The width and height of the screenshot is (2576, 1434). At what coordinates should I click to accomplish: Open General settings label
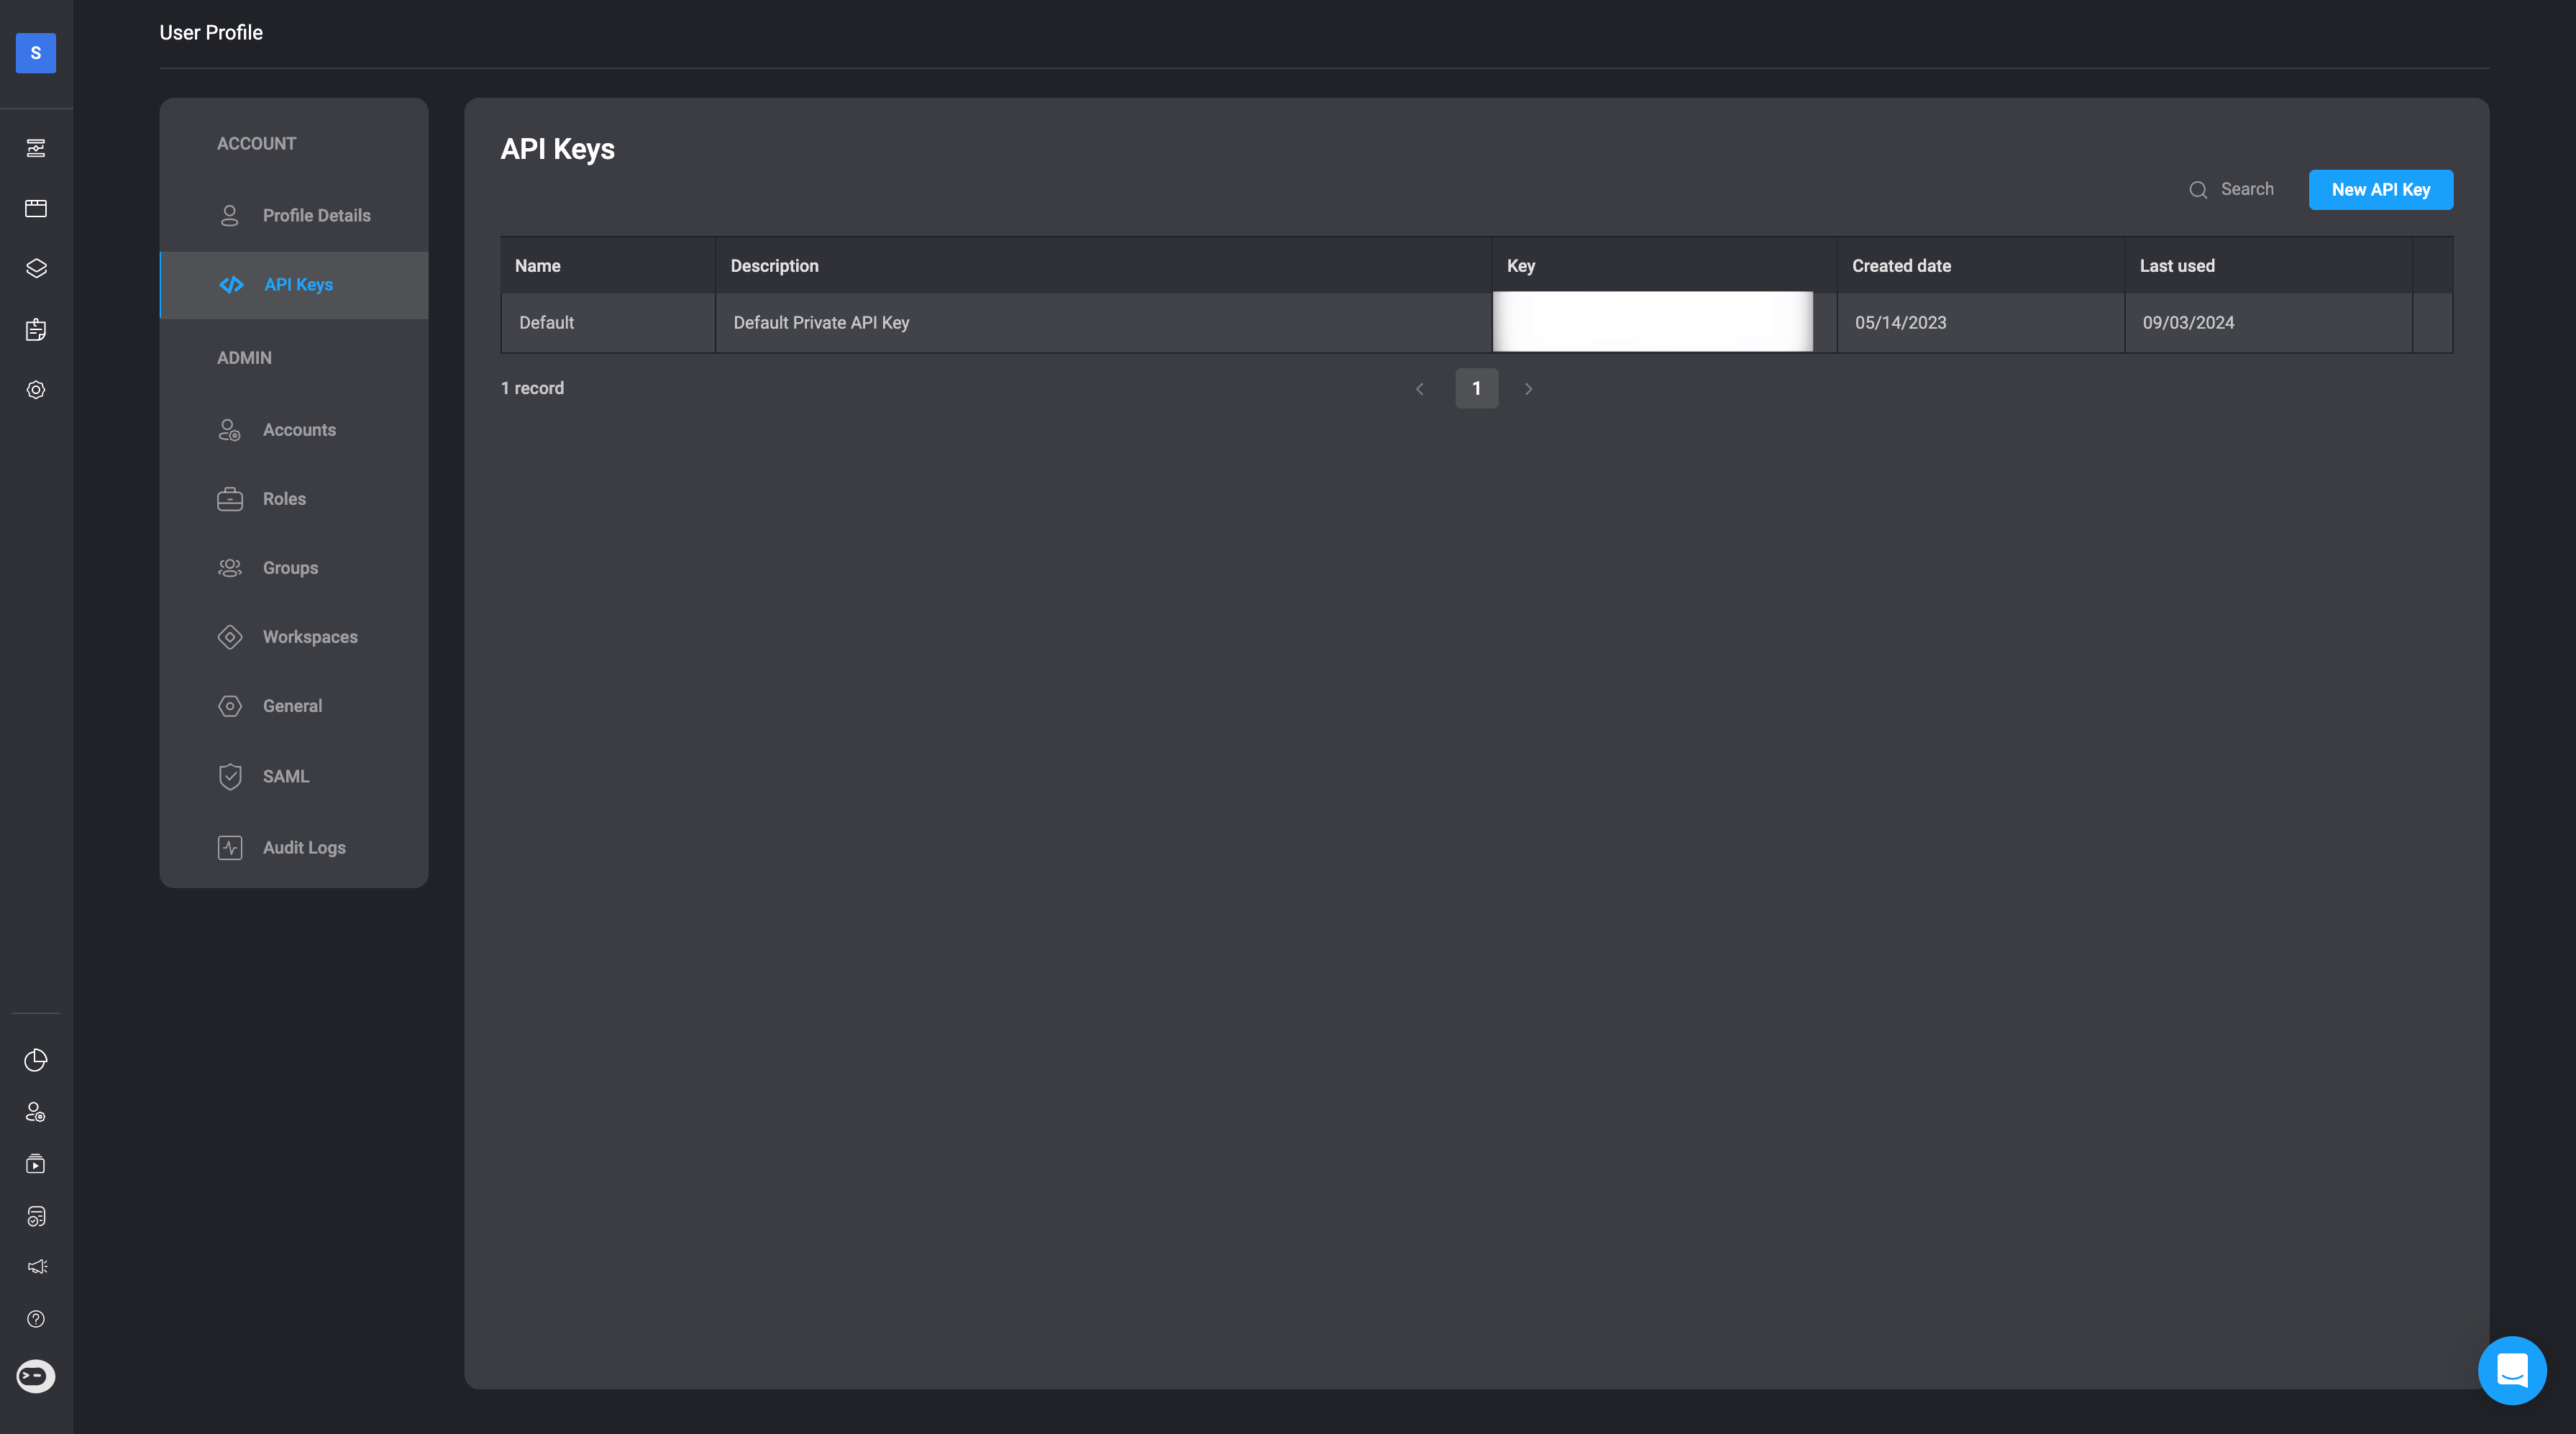coord(292,706)
